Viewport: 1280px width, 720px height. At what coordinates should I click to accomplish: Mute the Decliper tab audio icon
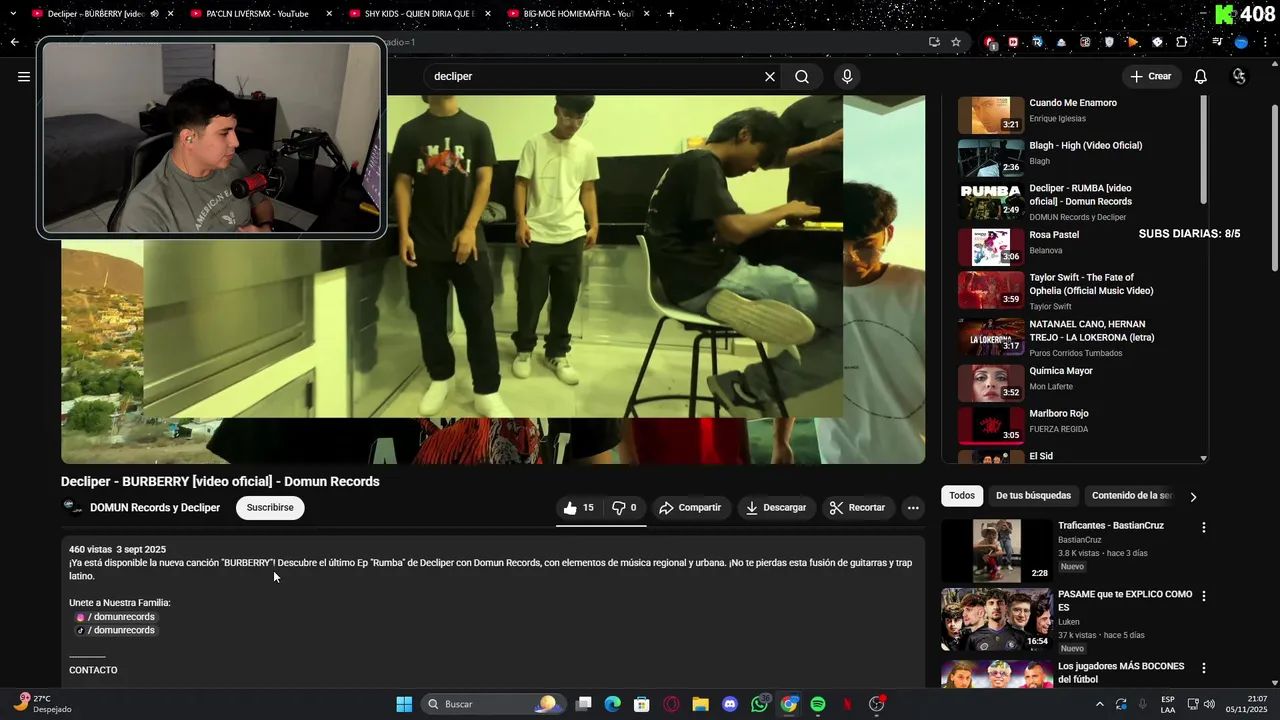coord(154,14)
